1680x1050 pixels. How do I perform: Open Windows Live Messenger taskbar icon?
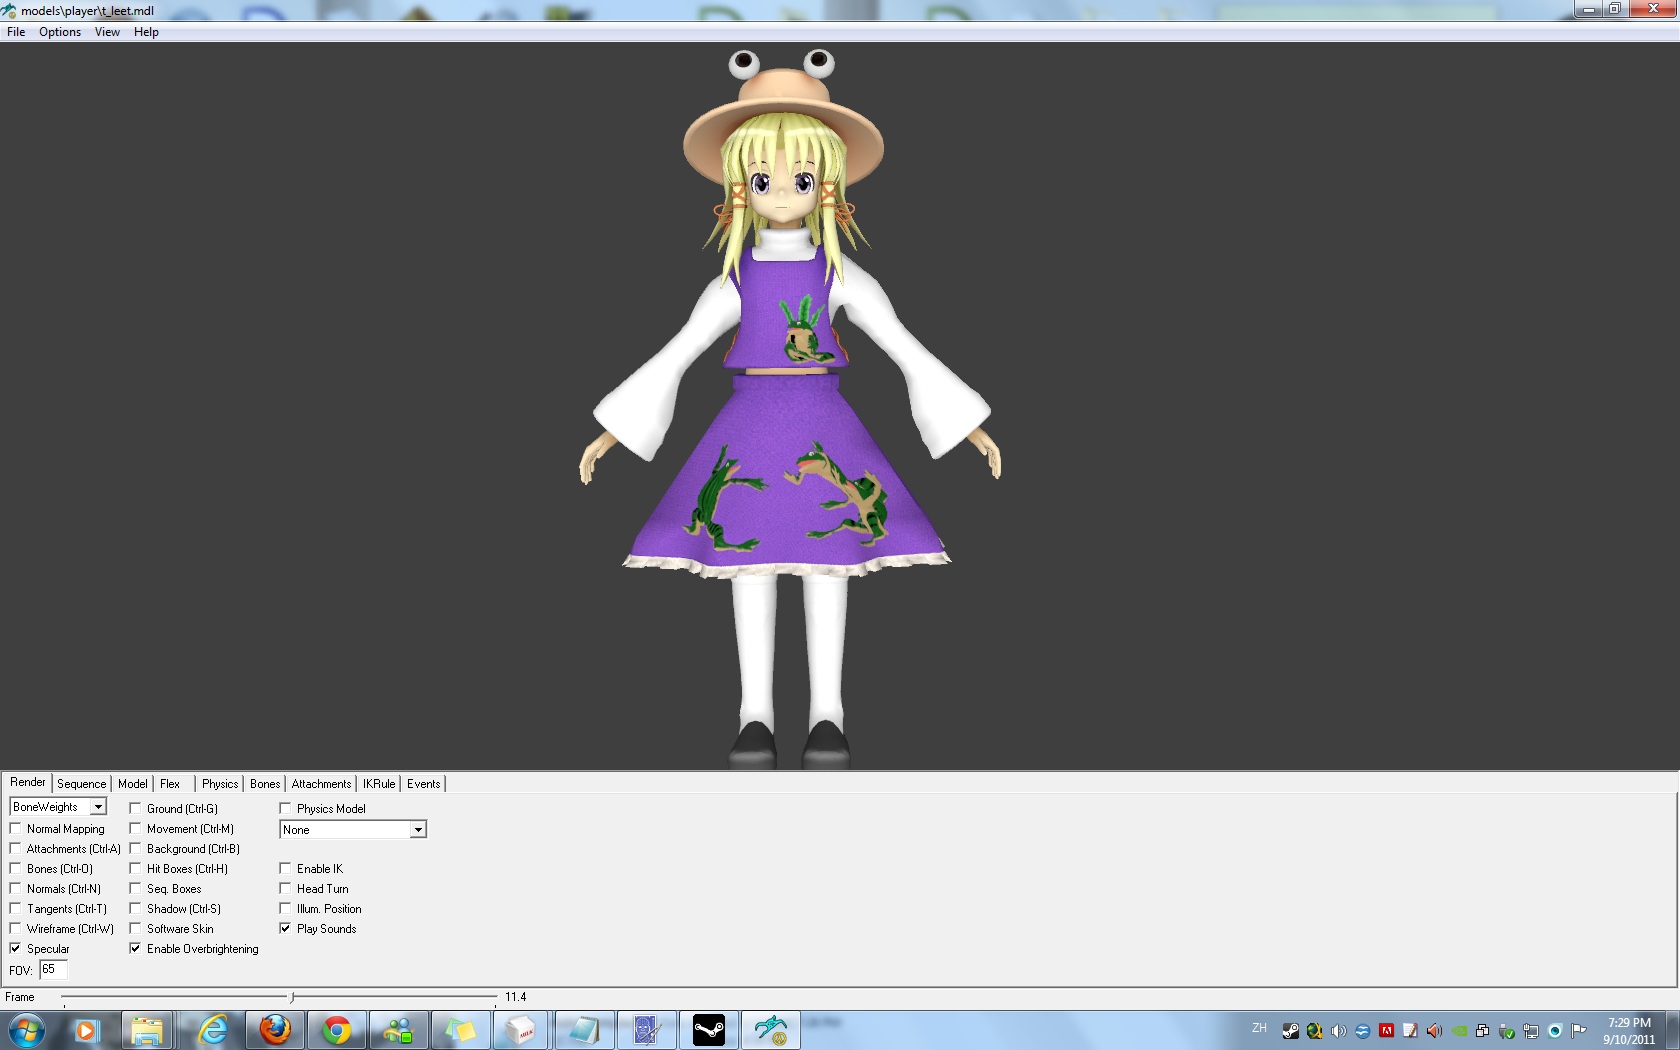tap(398, 1030)
